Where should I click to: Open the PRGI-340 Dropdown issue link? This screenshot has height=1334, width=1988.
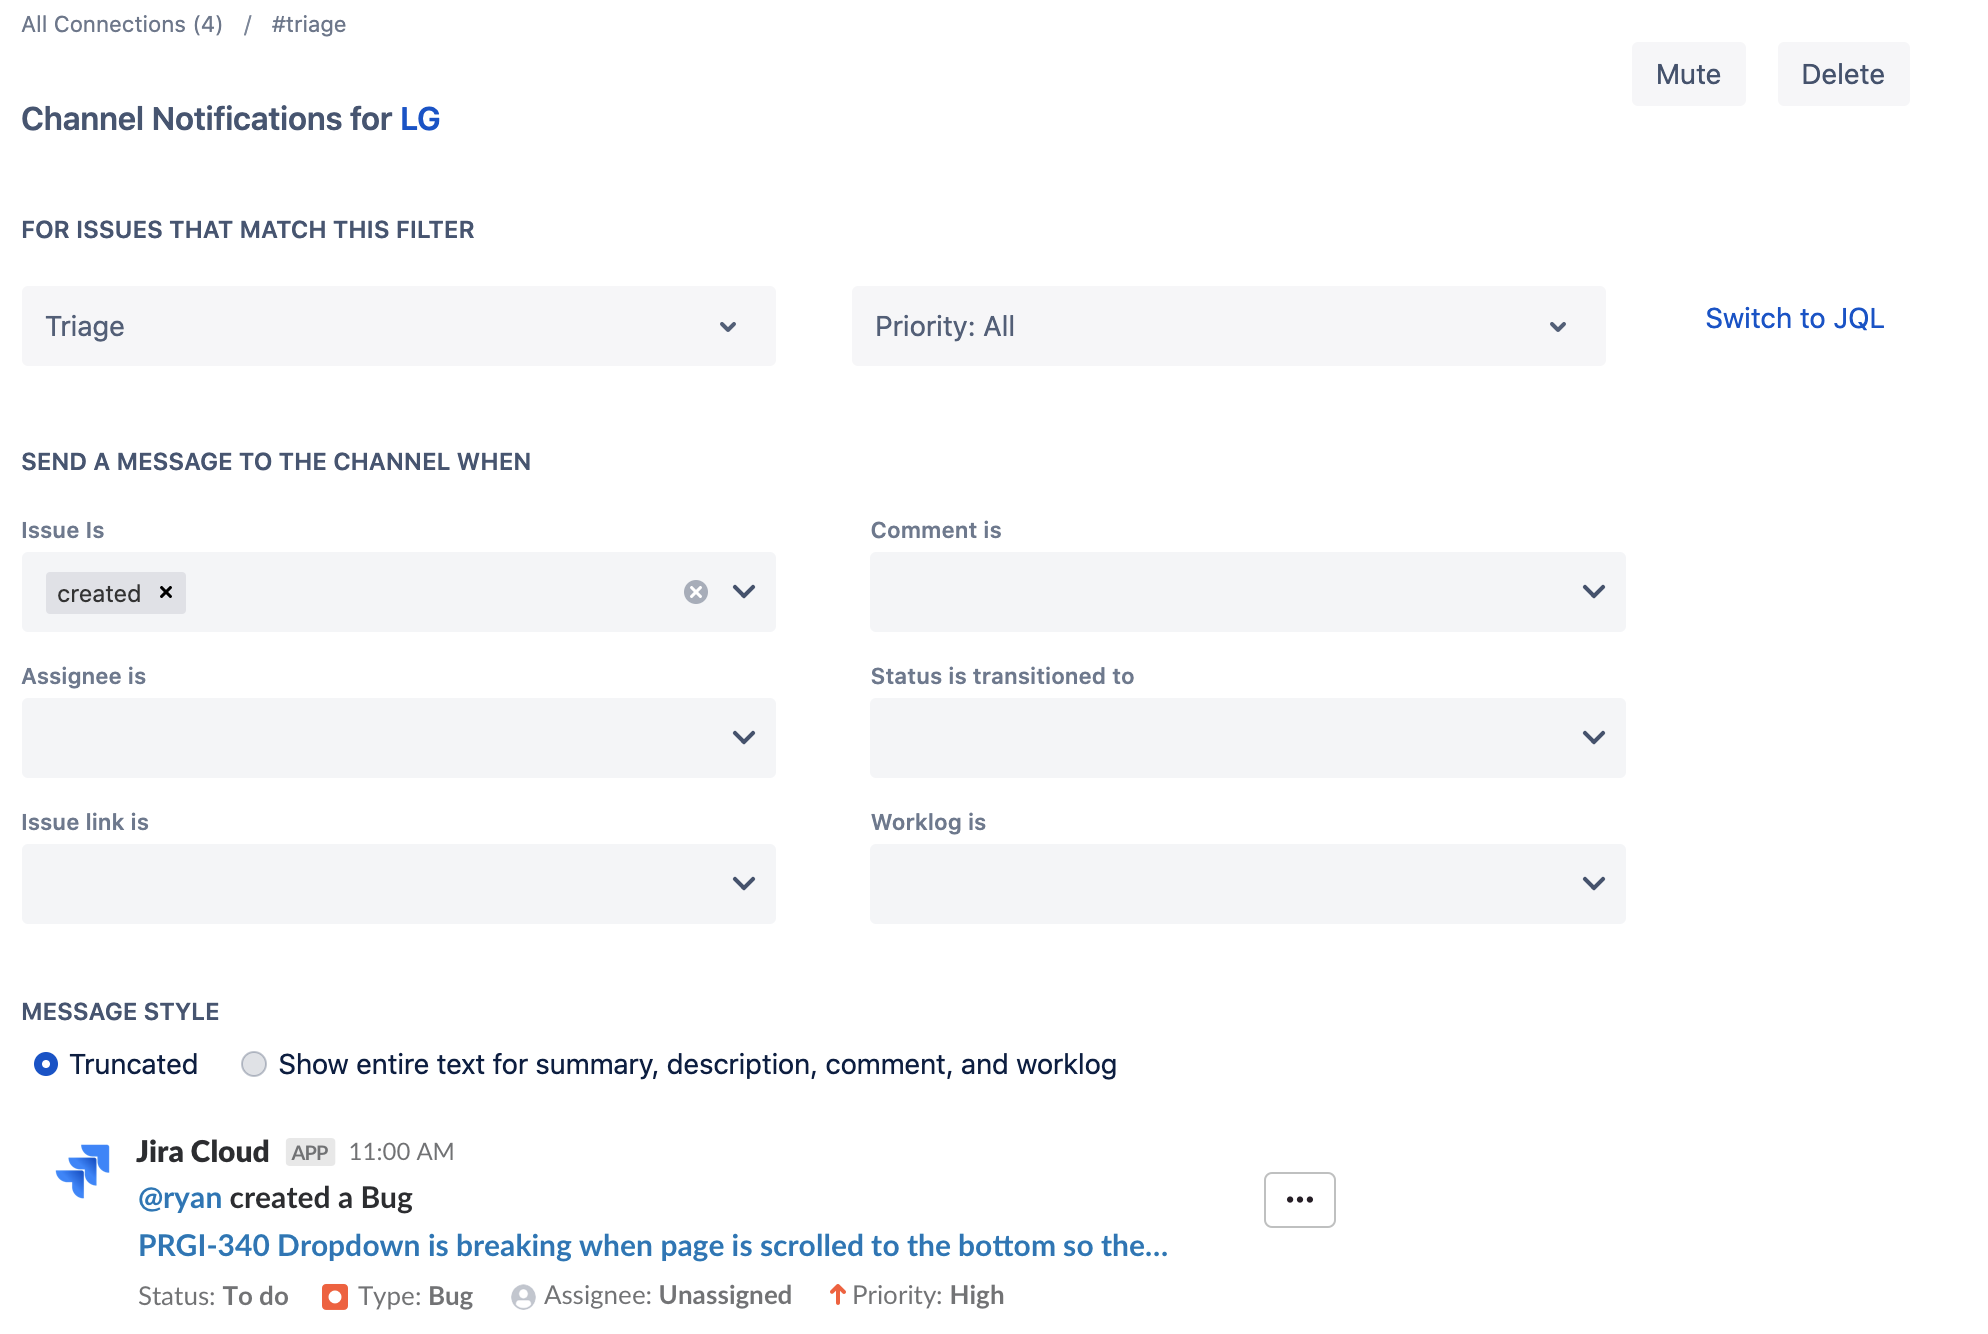click(653, 1246)
